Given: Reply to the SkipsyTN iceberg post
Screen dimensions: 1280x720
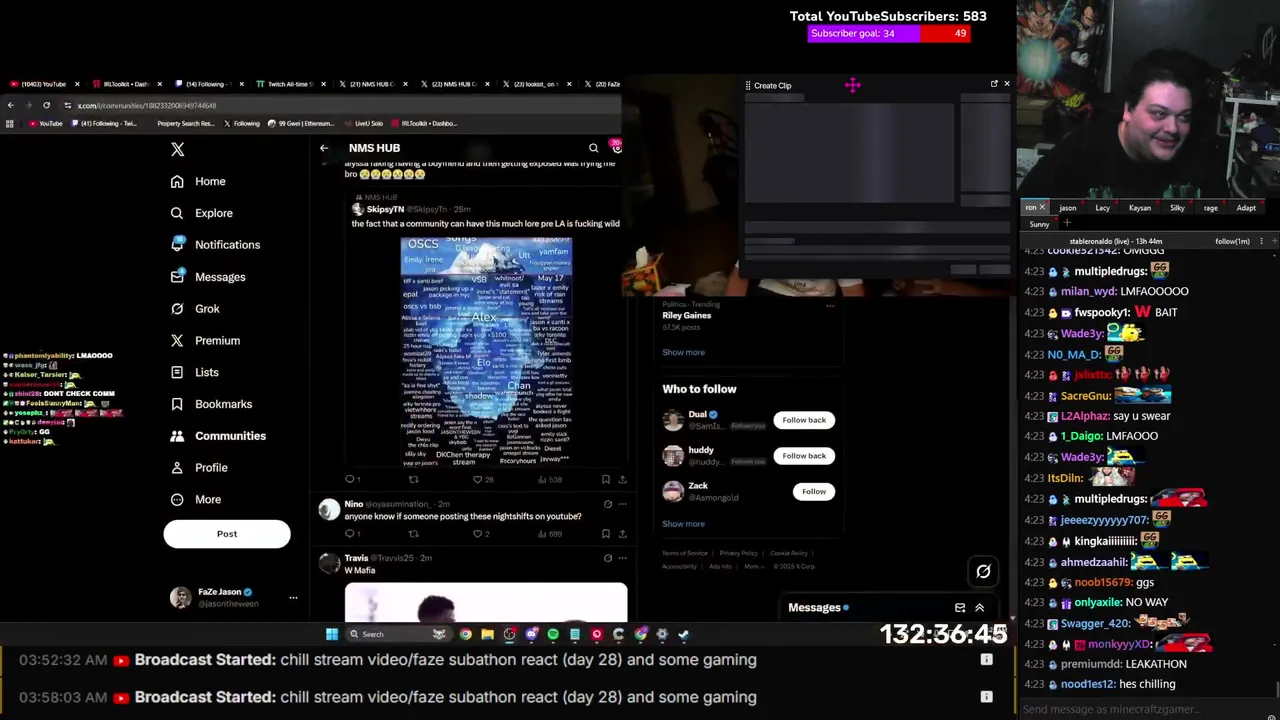Looking at the screenshot, I should 351,479.
